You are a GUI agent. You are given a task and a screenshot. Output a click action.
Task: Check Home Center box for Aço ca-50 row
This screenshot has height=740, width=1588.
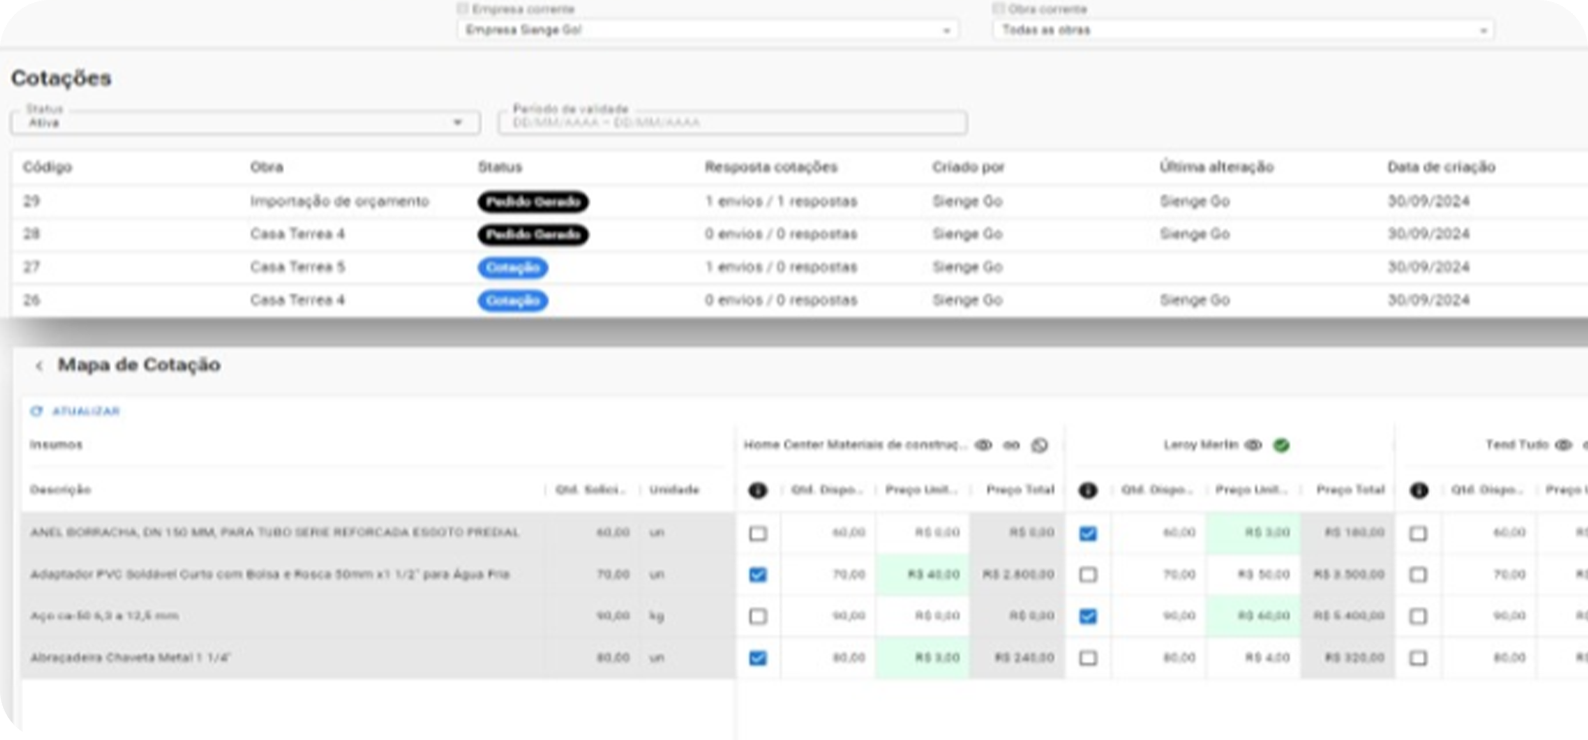pos(758,616)
